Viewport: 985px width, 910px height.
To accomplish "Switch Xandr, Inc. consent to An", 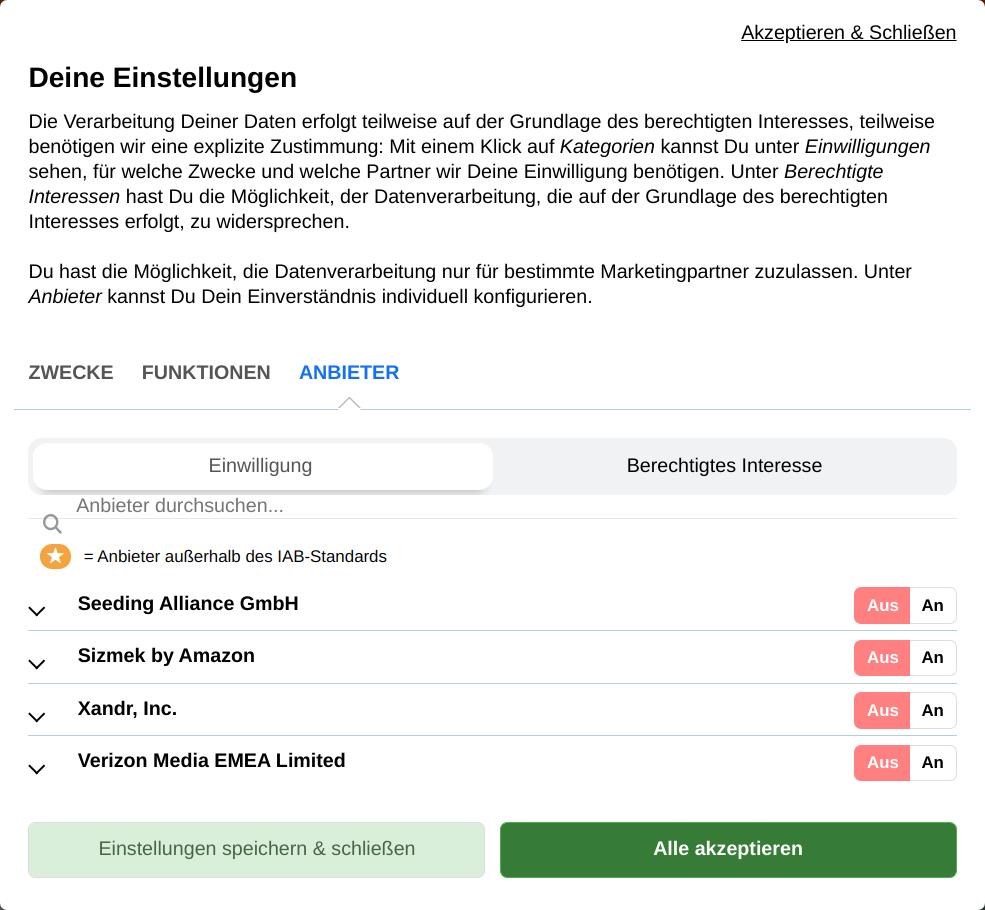I will [933, 711].
